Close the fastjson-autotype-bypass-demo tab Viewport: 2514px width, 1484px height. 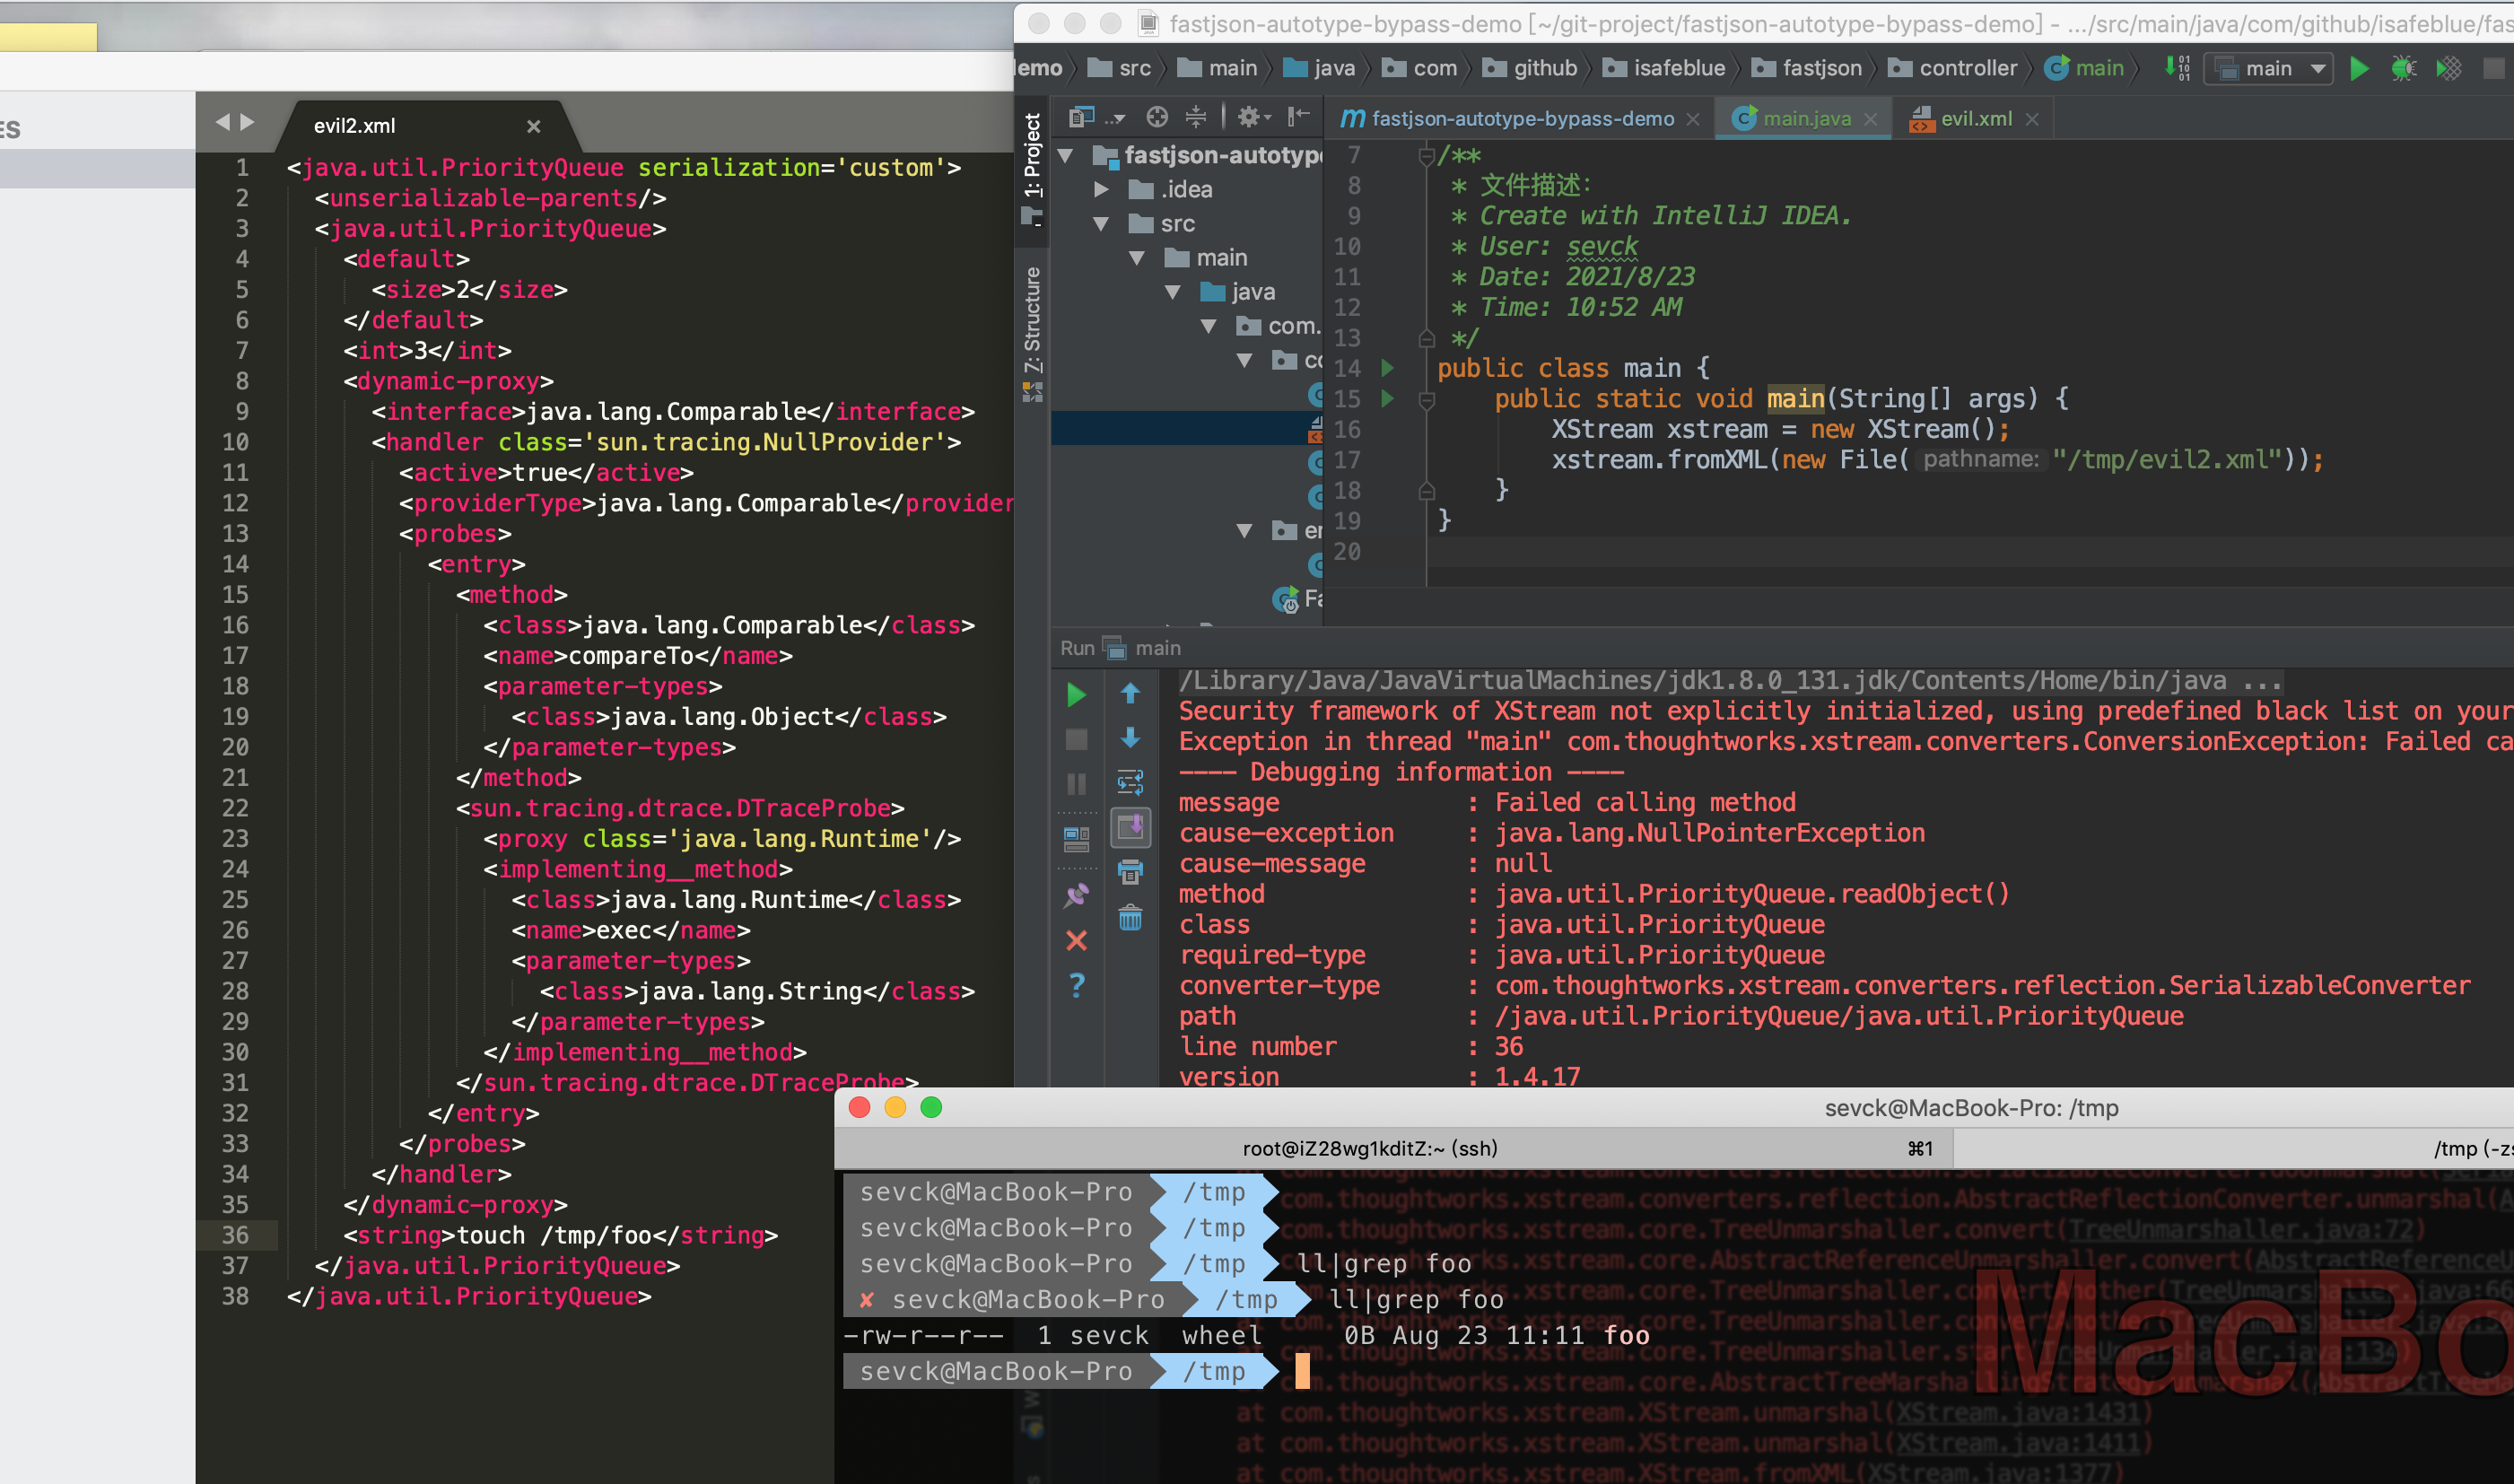(x=1692, y=119)
